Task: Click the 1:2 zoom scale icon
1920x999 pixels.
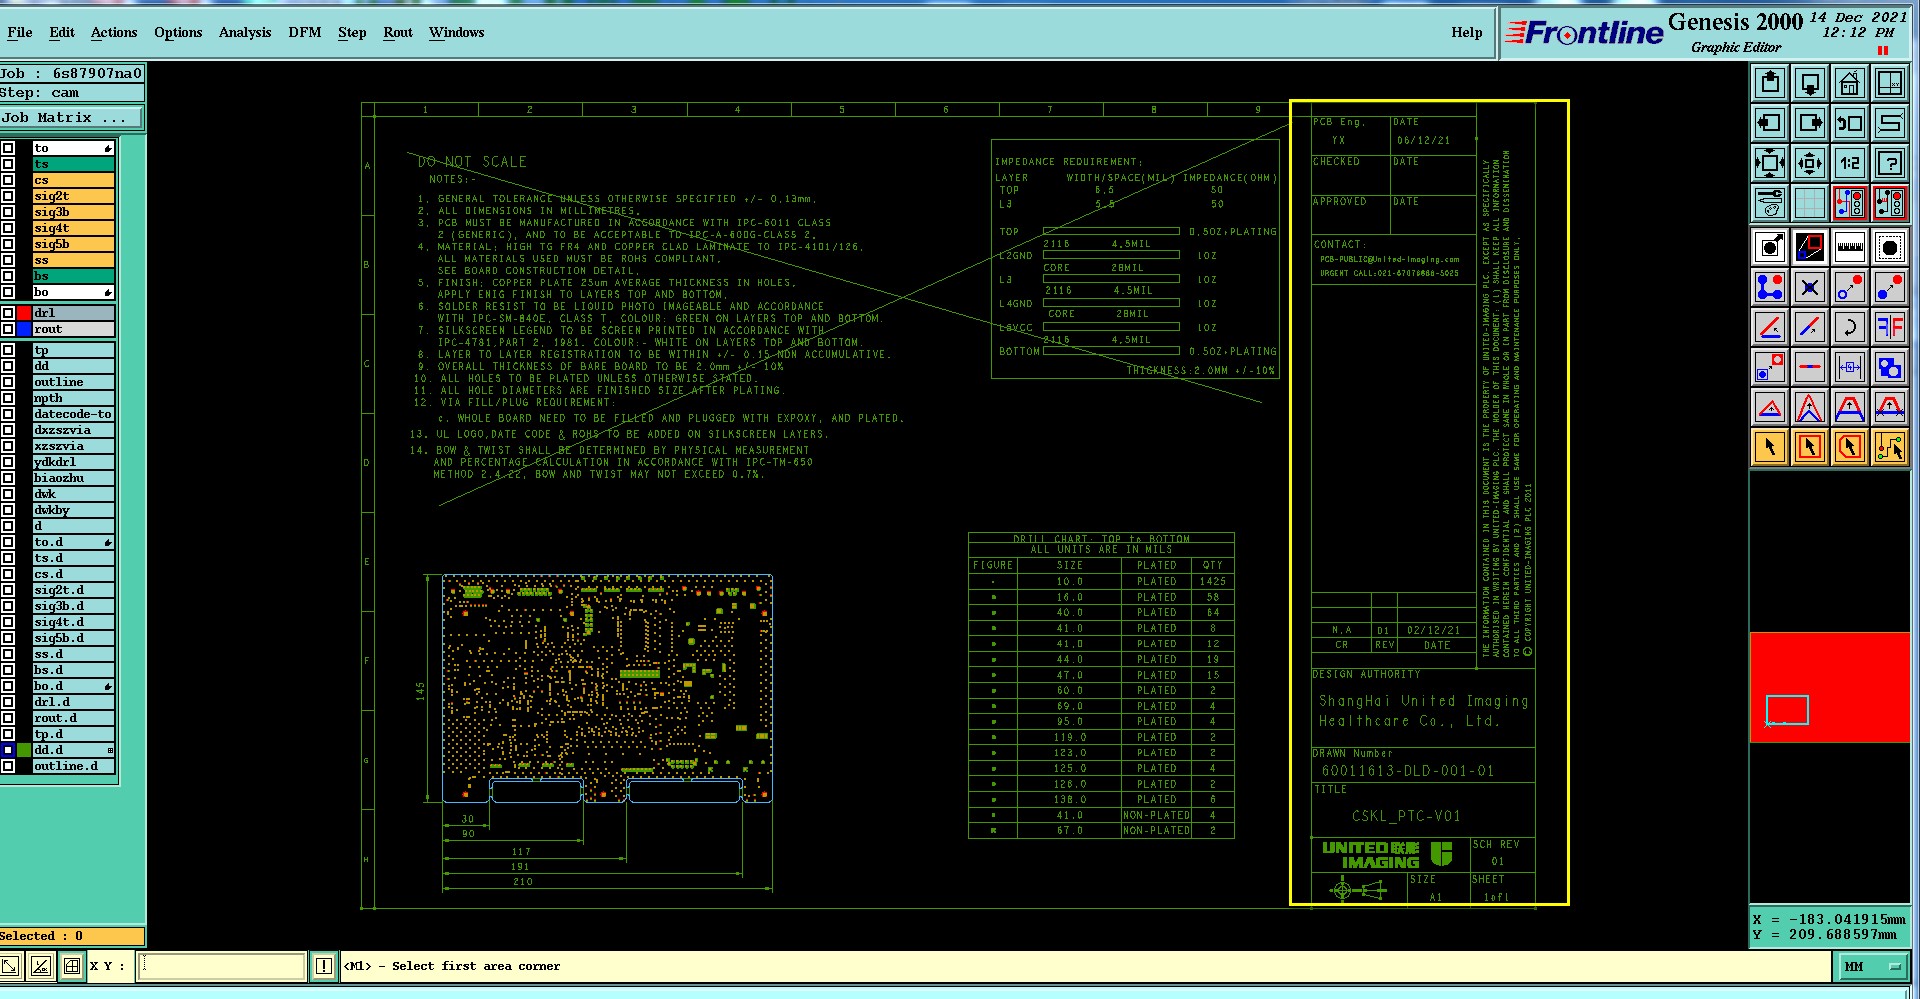Action: (1849, 163)
